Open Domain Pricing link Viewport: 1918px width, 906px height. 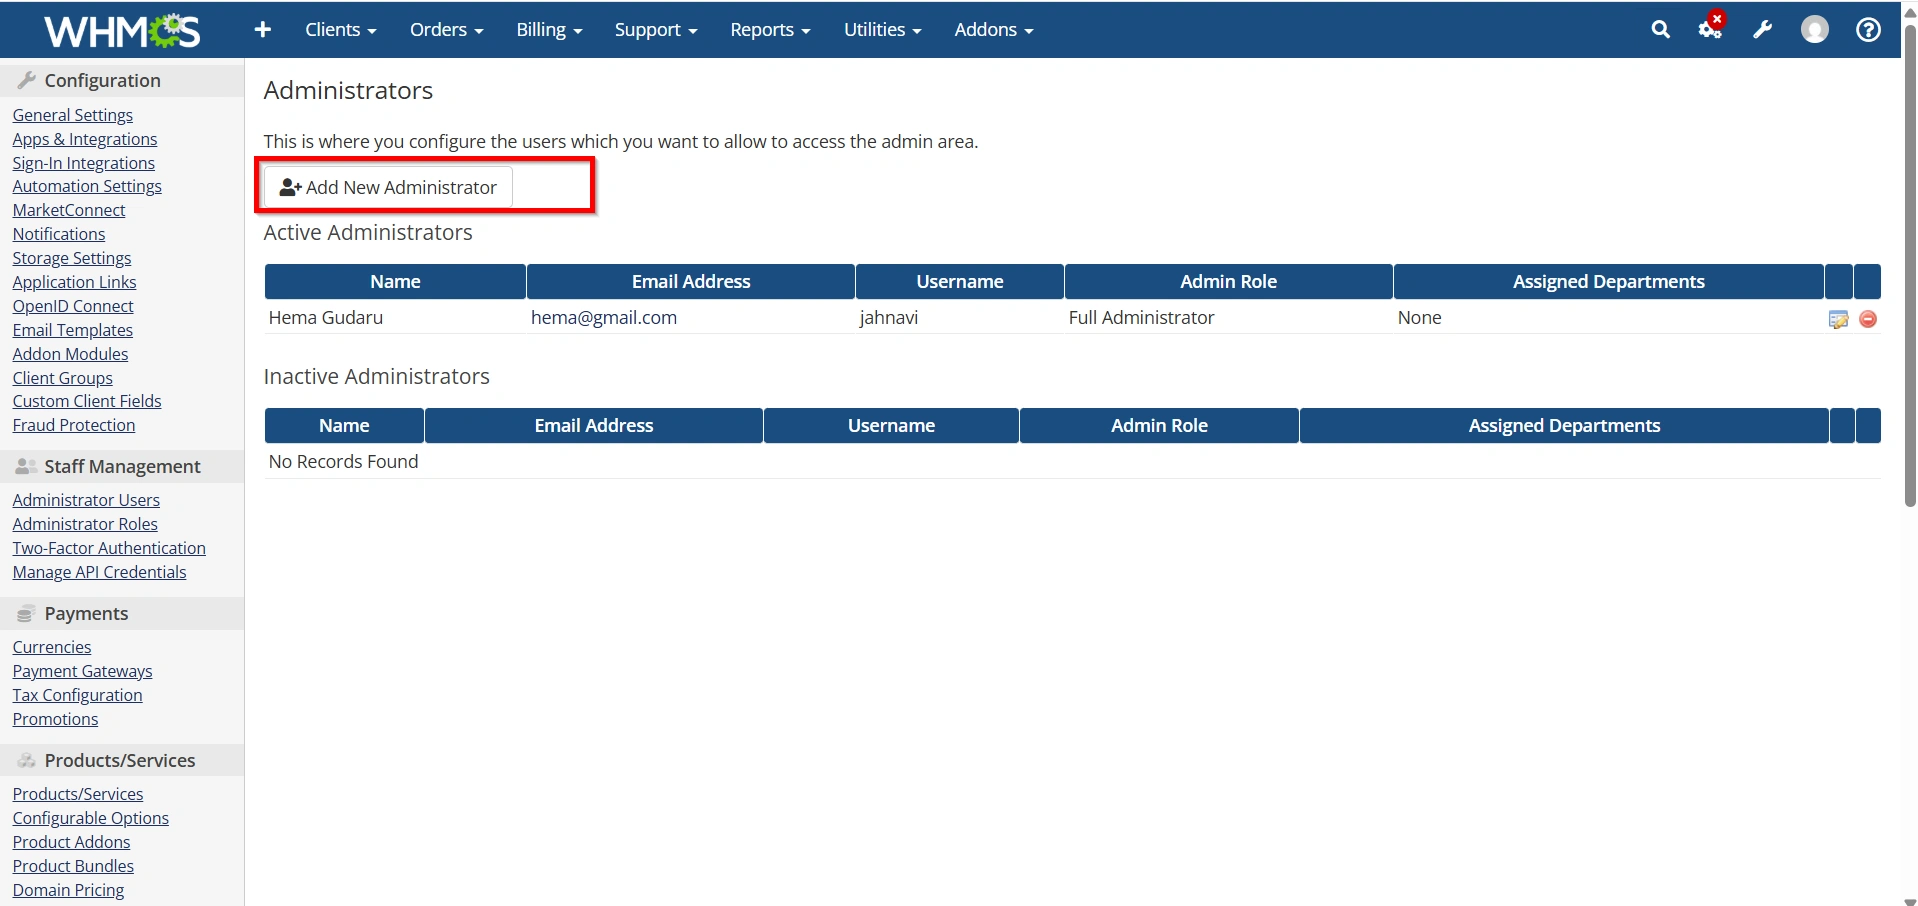[68, 890]
